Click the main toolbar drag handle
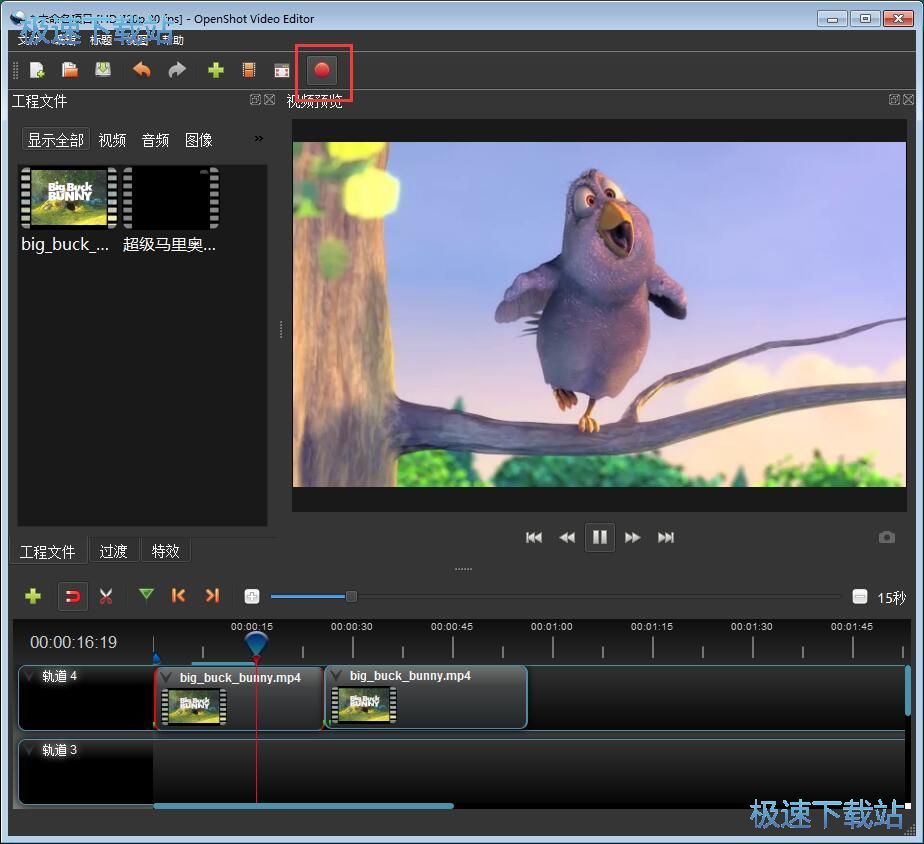Image resolution: width=924 pixels, height=844 pixels. click(x=16, y=71)
